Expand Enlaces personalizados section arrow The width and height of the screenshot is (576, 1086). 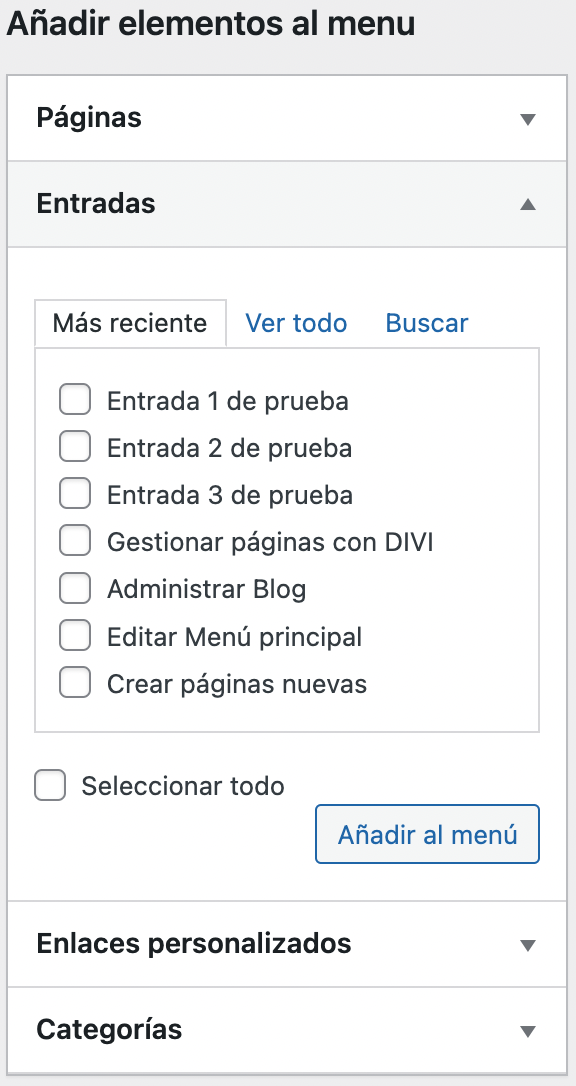pyautogui.click(x=528, y=945)
